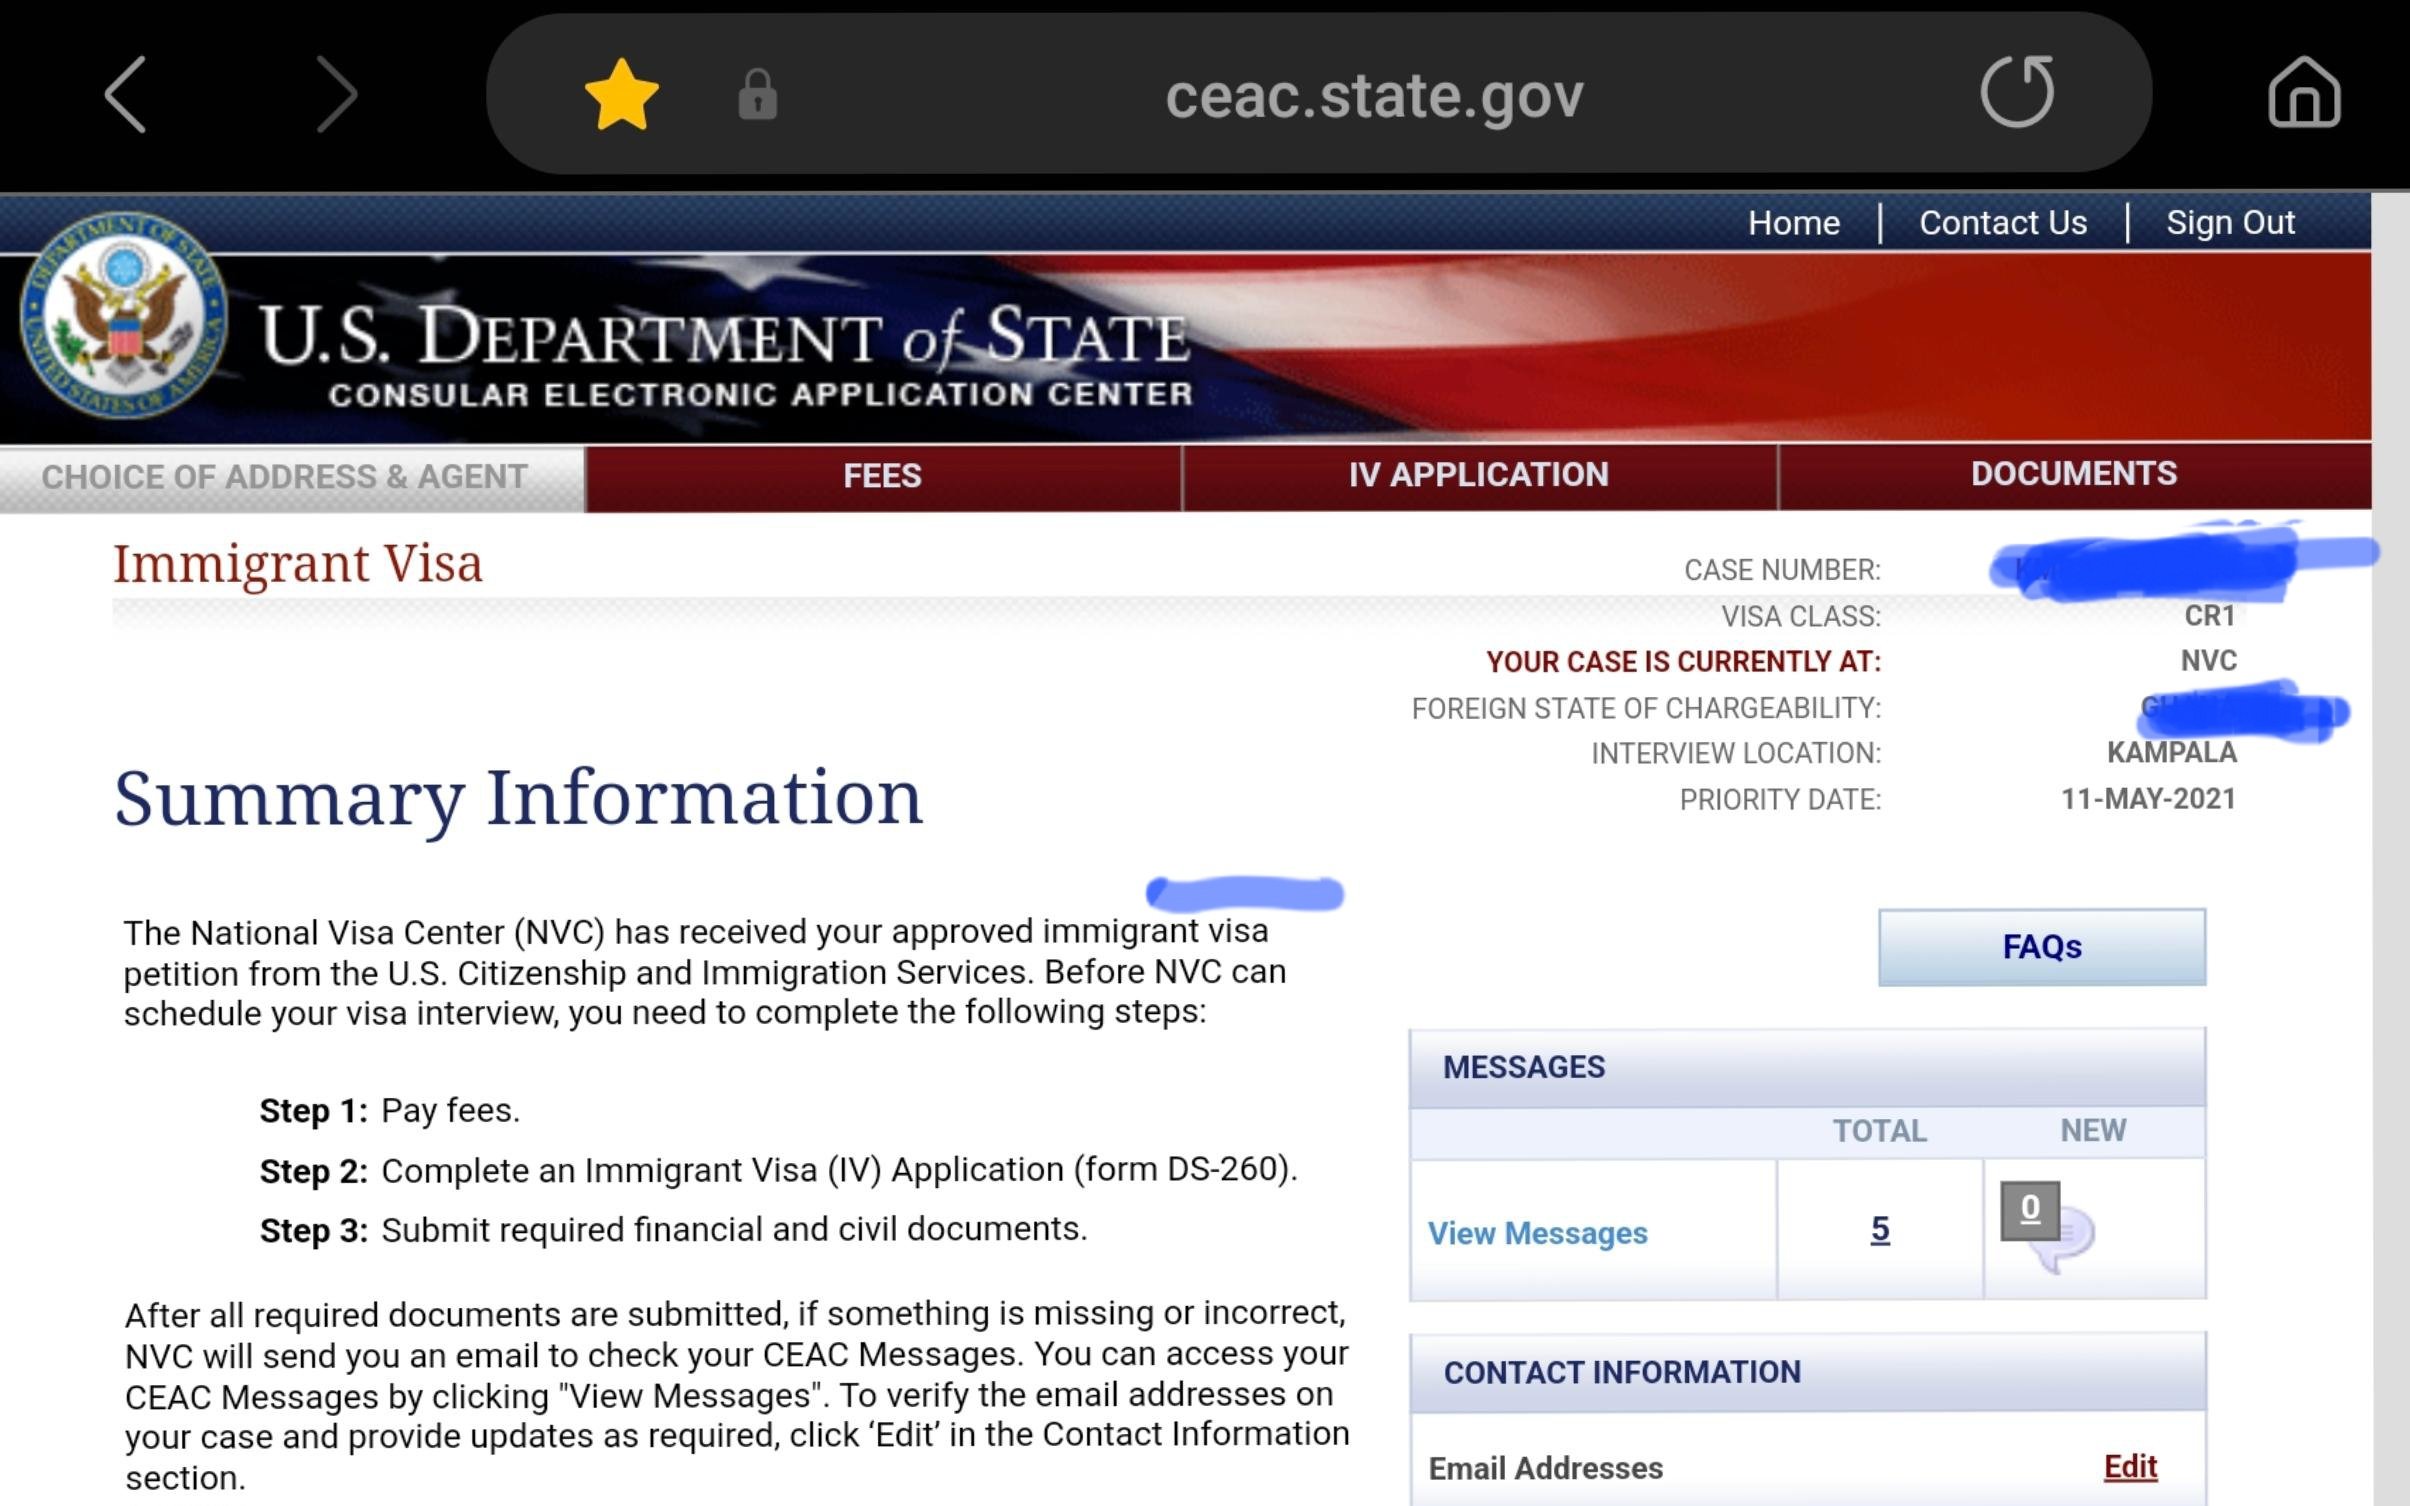This screenshot has height=1506, width=2410.
Task: Tap the ceac.state.gov address field
Action: (x=1374, y=95)
